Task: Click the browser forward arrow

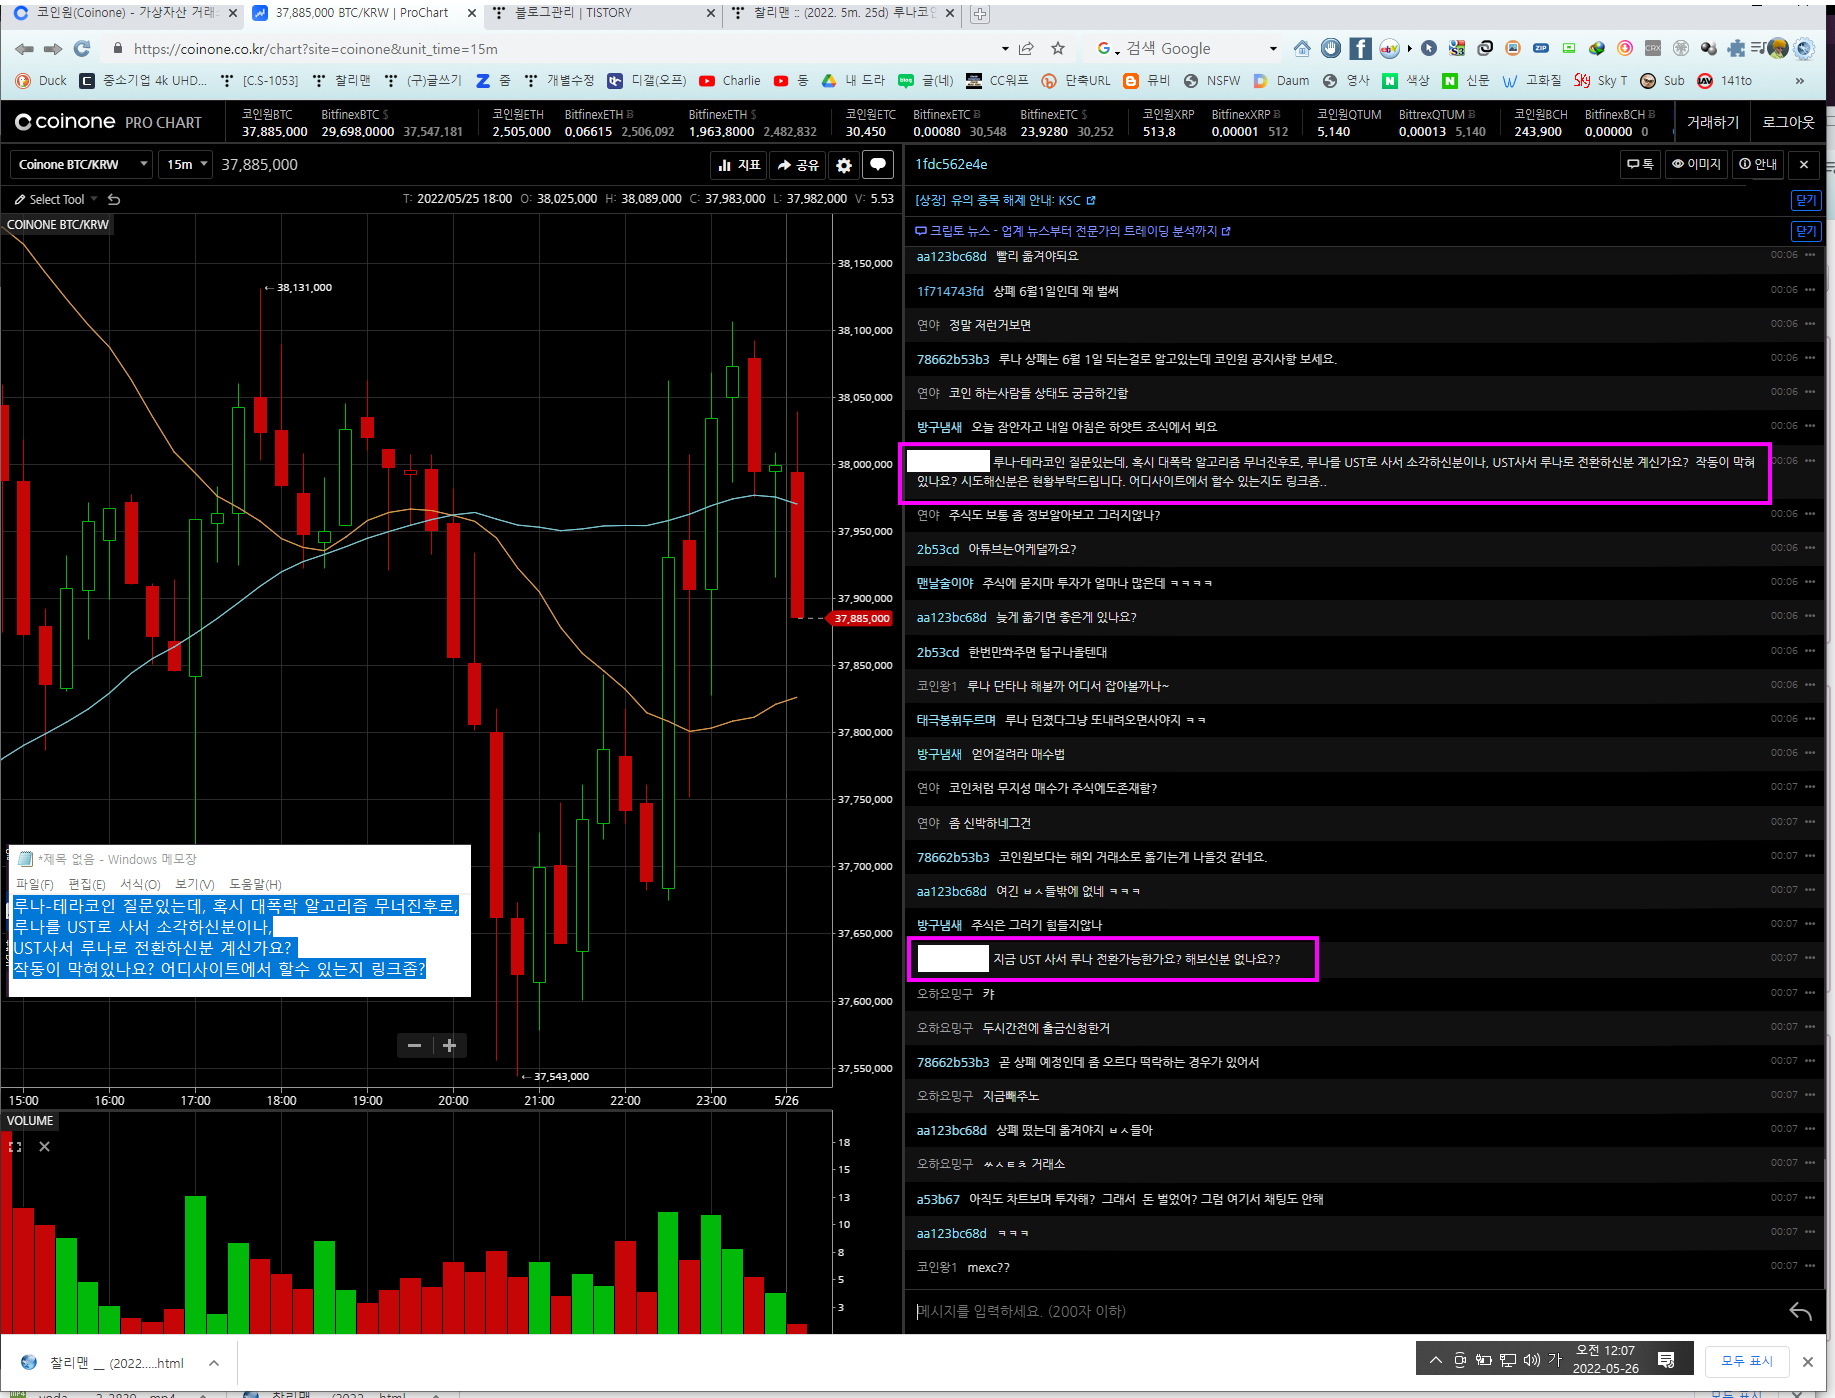Action: coord(53,48)
